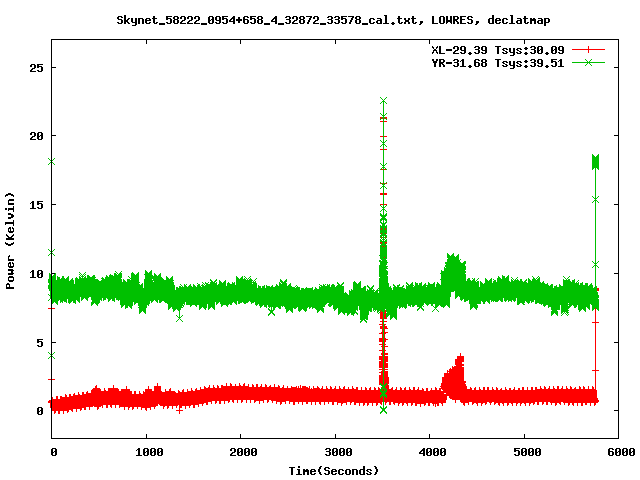Click the x-axis tick label 3000

pyautogui.click(x=338, y=452)
